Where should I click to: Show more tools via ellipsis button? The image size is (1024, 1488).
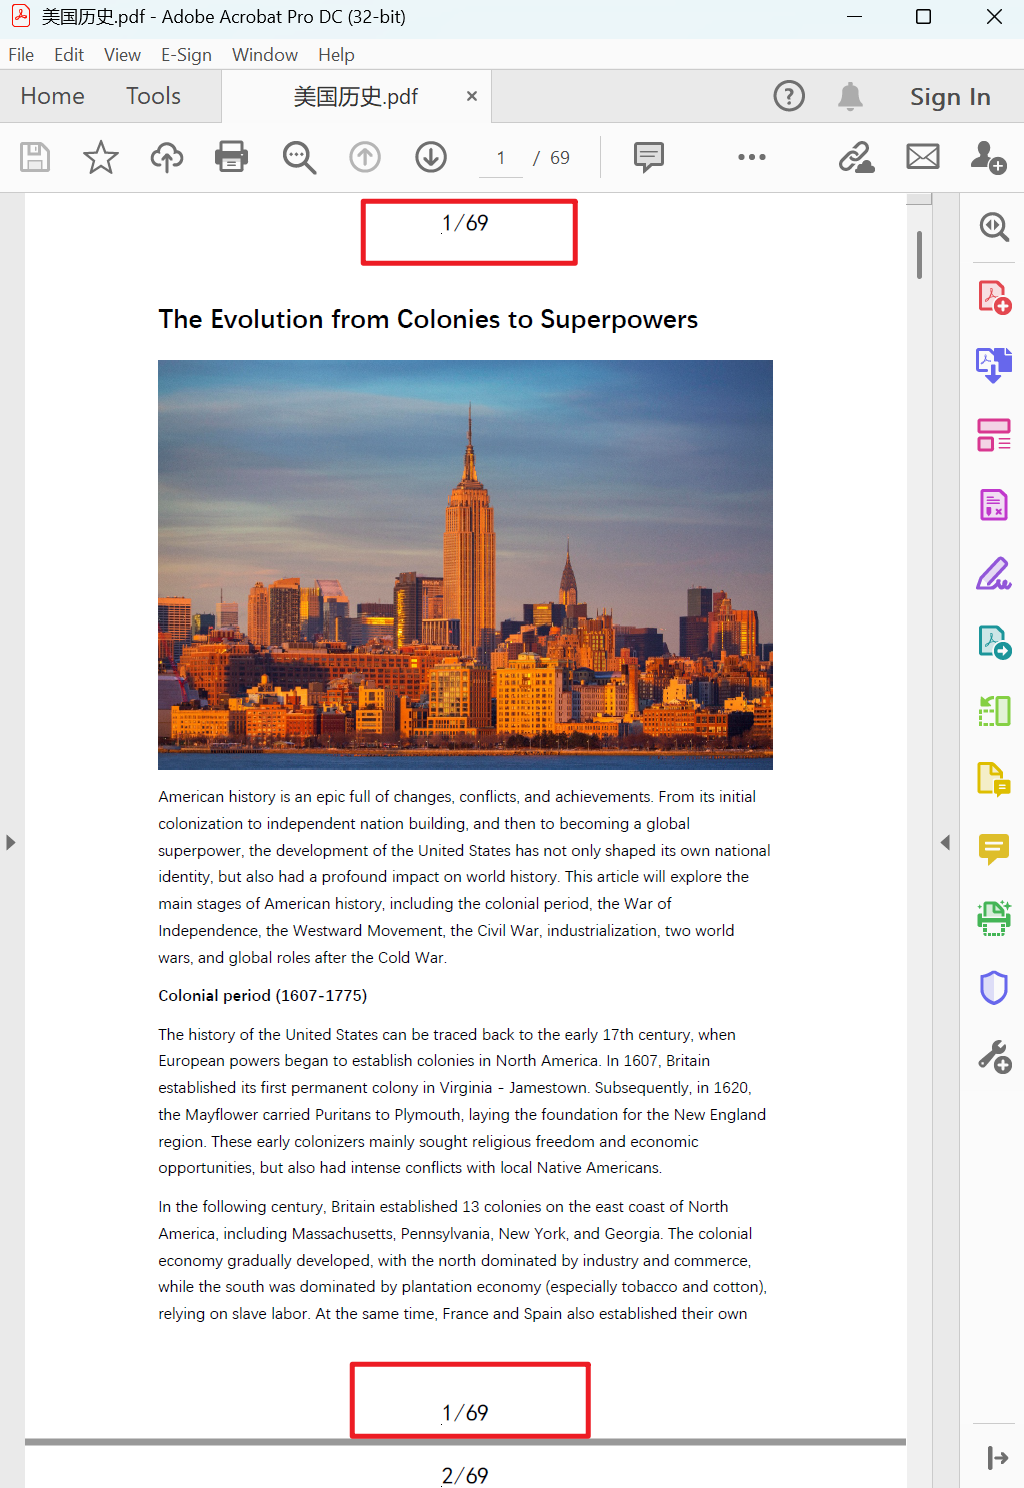pos(752,157)
